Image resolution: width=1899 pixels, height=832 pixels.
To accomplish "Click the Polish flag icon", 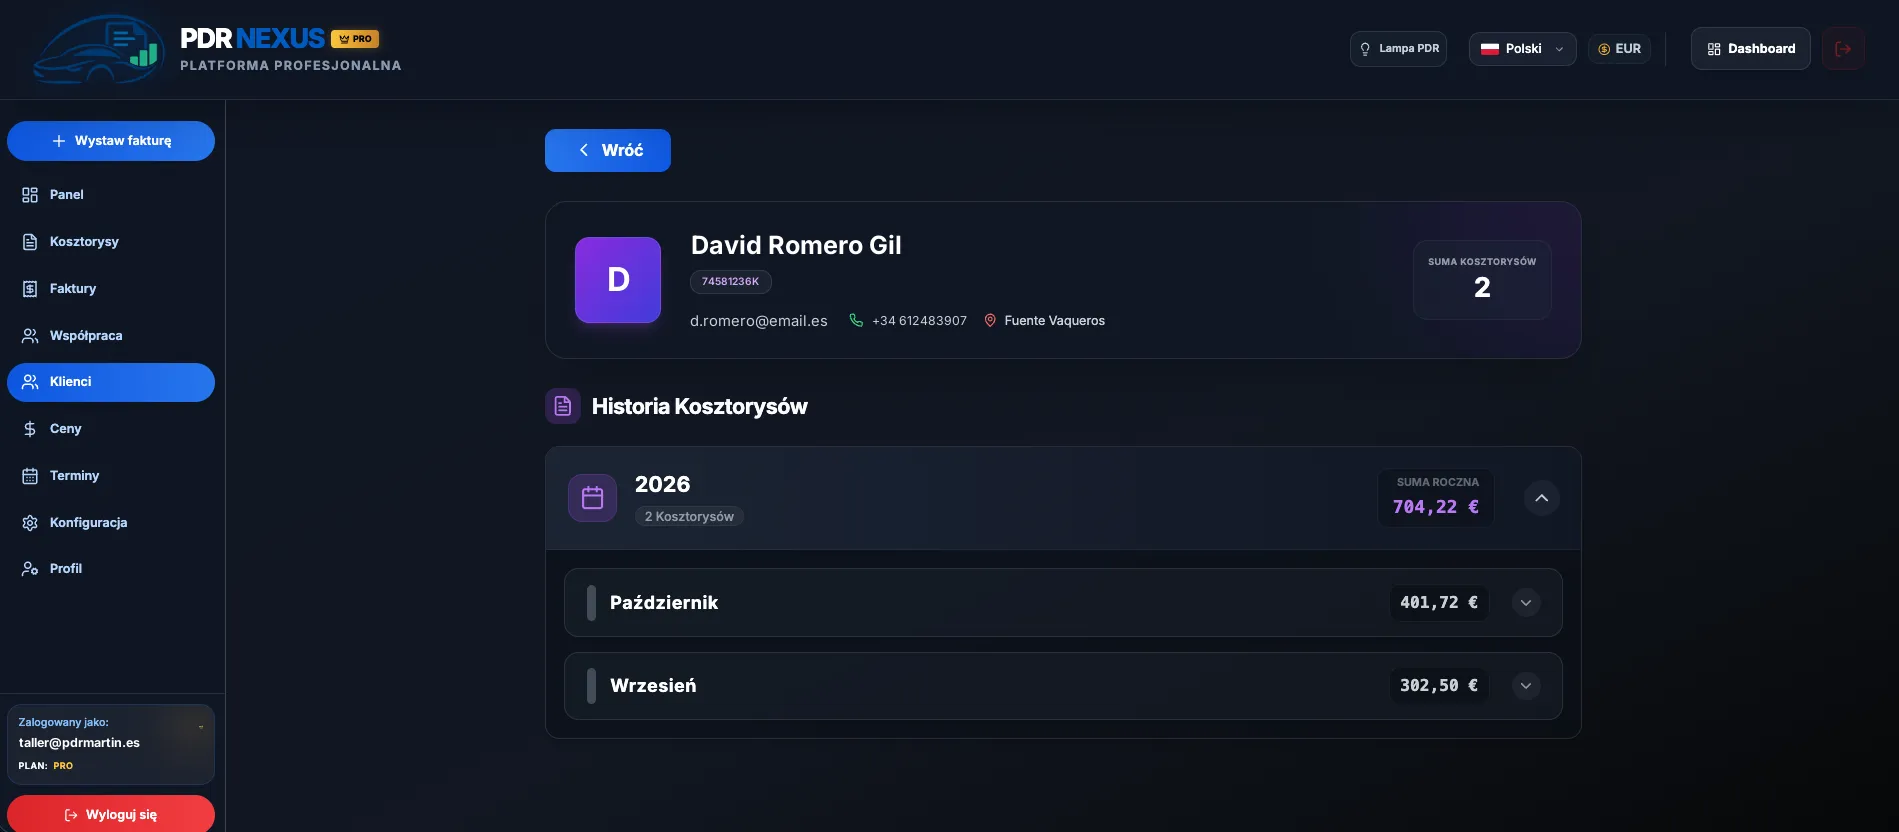I will tap(1490, 49).
